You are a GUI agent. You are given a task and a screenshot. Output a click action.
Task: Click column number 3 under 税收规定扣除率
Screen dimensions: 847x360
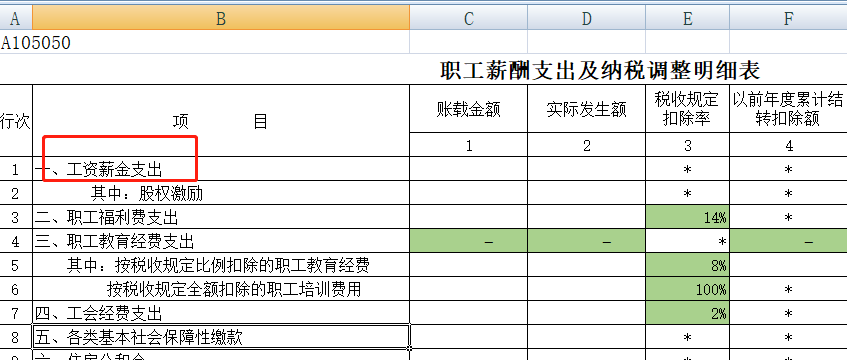[687, 145]
